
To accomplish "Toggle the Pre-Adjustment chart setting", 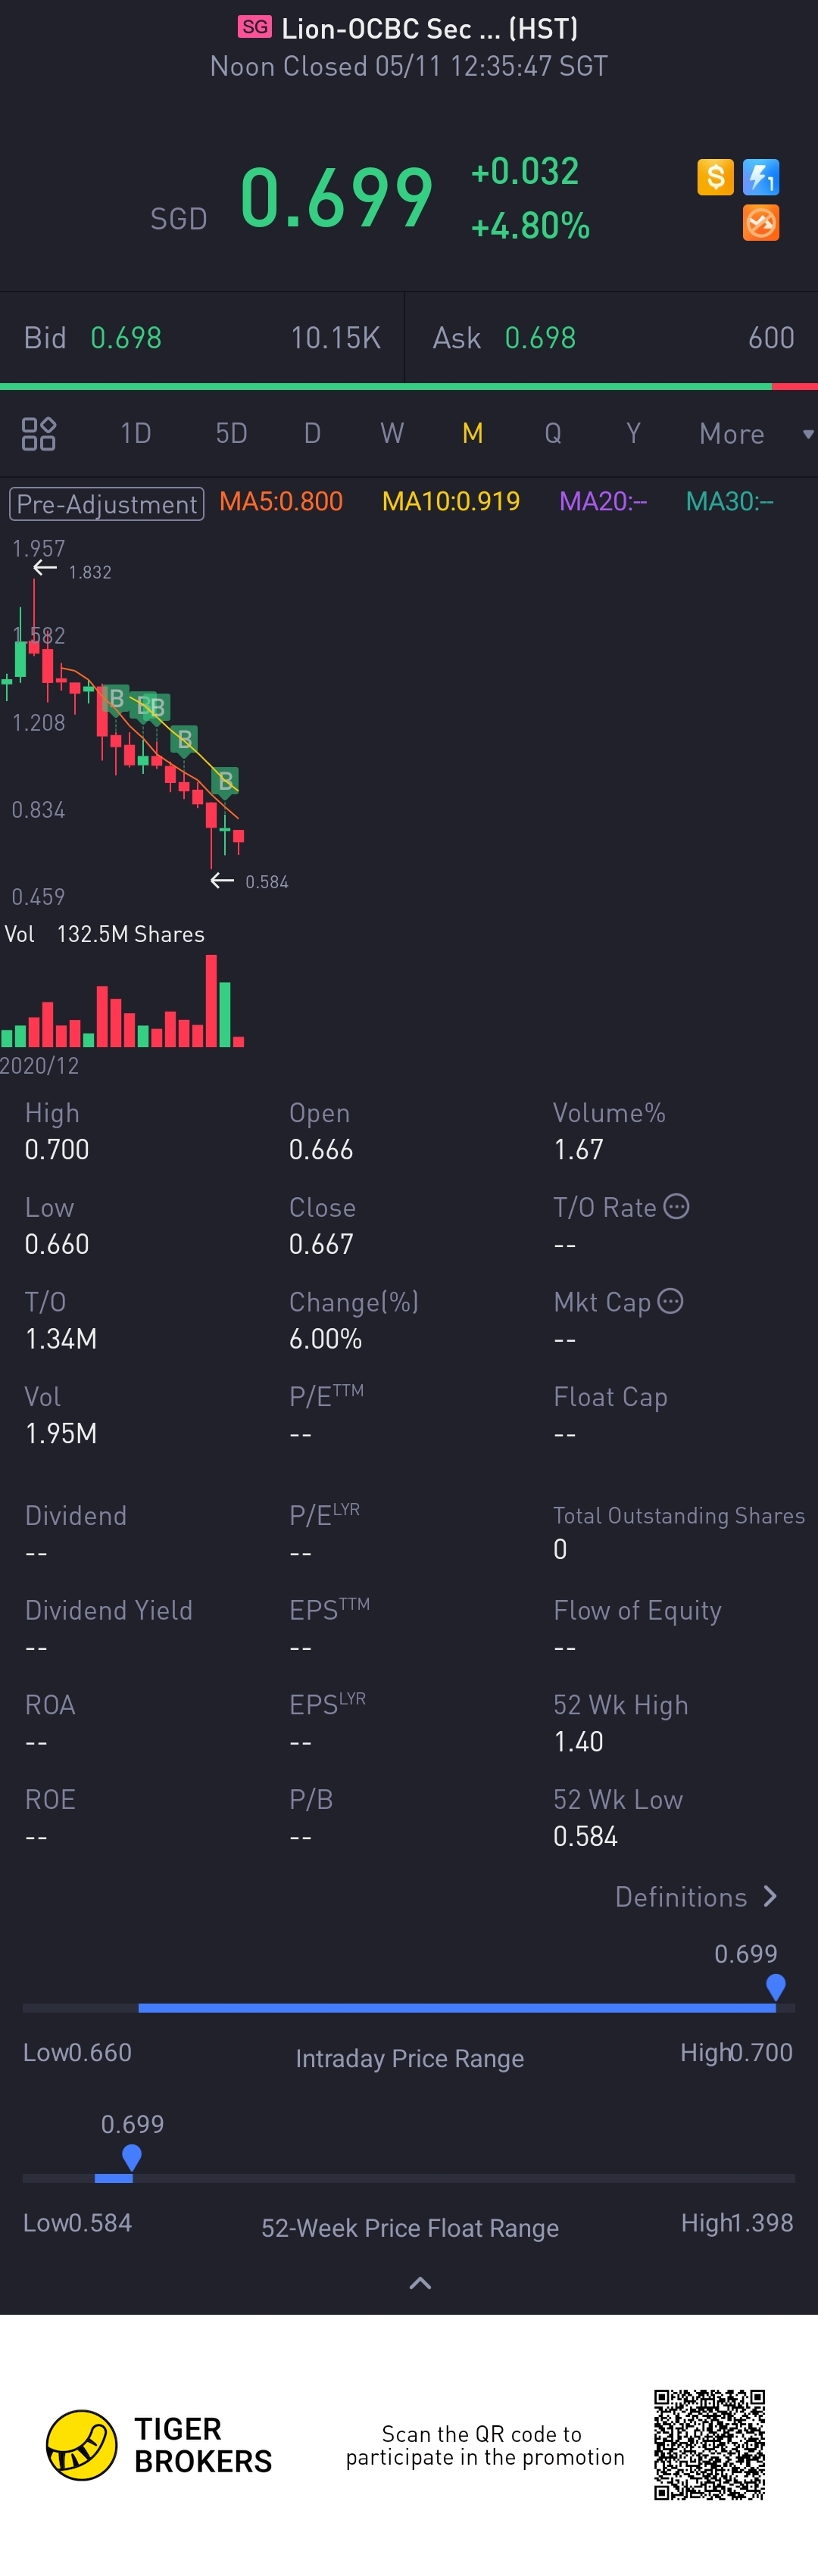I will tap(107, 503).
